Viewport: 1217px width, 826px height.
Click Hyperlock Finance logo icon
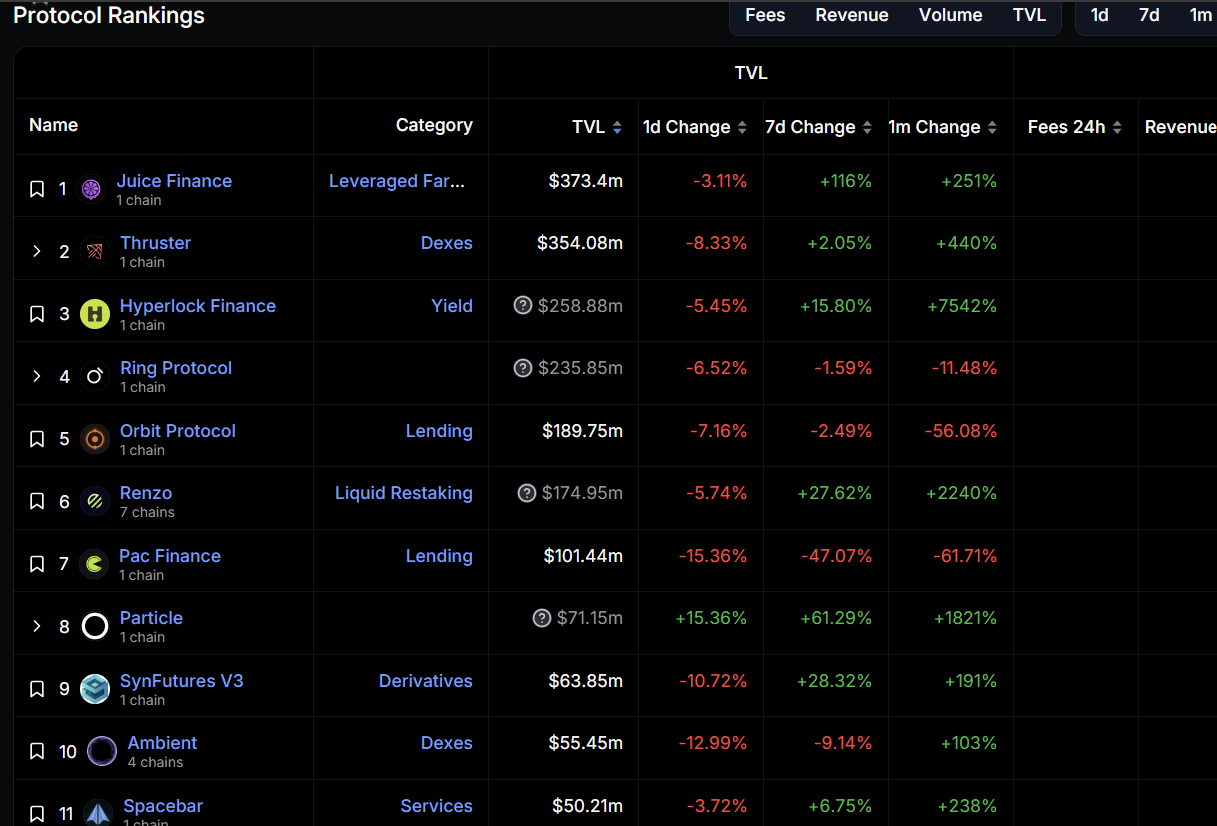[x=95, y=314]
